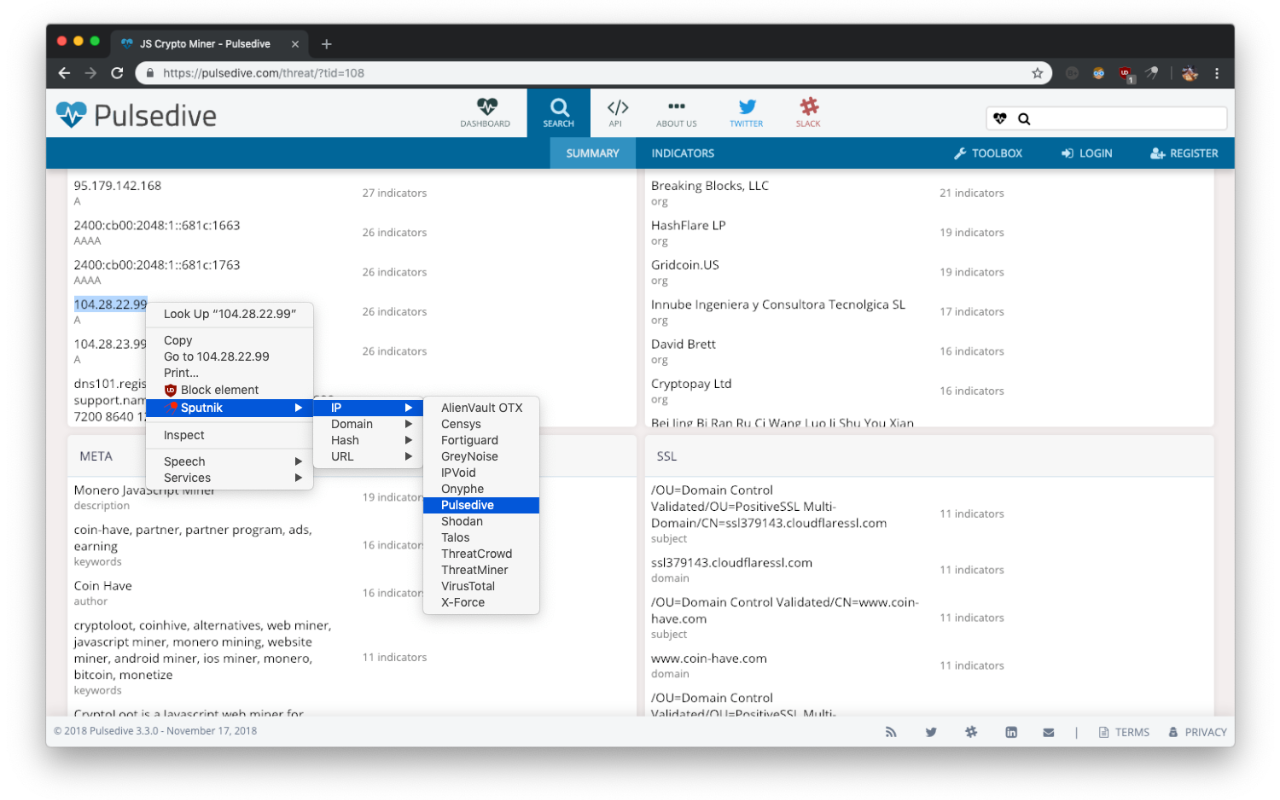Pick Censys in the lookup list
Viewport: 1280px width, 800px height.
pyautogui.click(x=481, y=424)
